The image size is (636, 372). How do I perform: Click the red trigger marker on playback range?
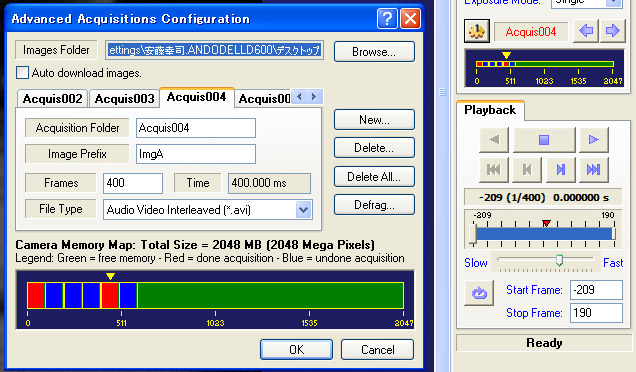pos(546,223)
